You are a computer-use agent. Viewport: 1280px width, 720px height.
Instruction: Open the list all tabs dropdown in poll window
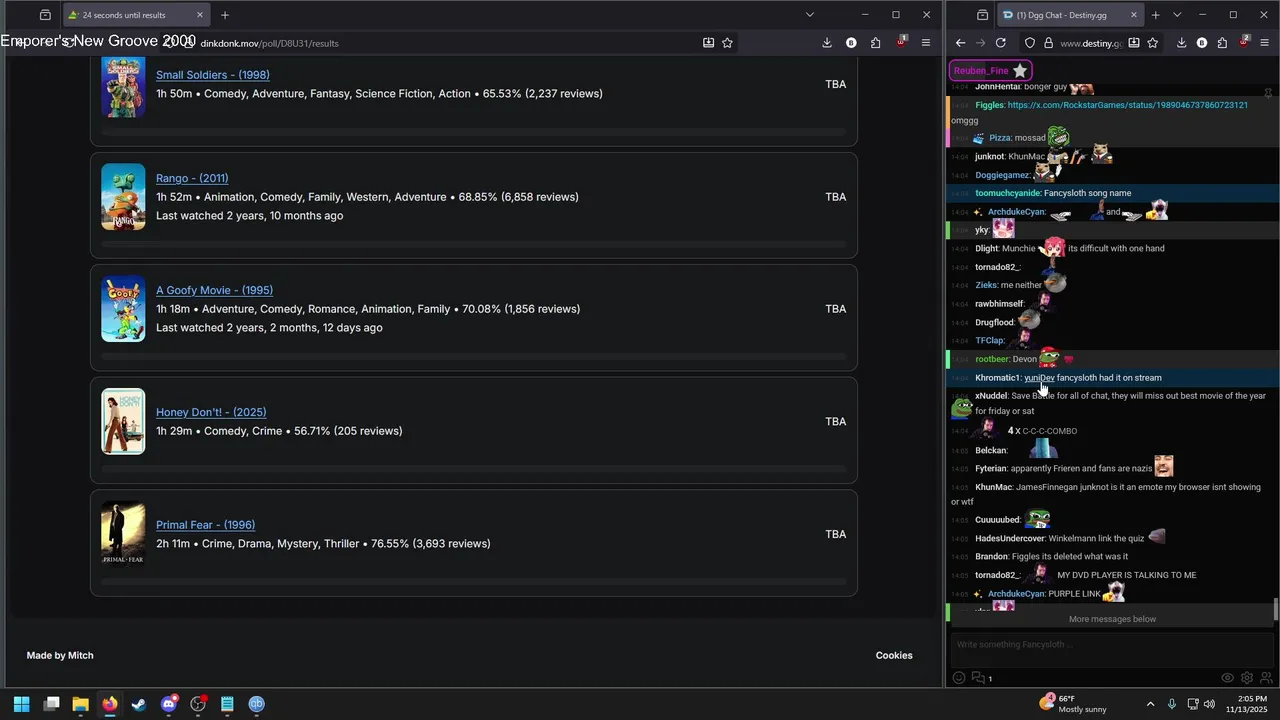coord(810,15)
